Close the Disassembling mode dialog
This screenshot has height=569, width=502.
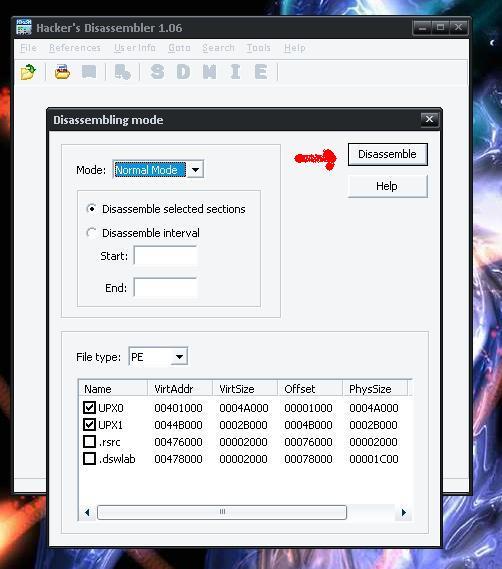point(429,119)
